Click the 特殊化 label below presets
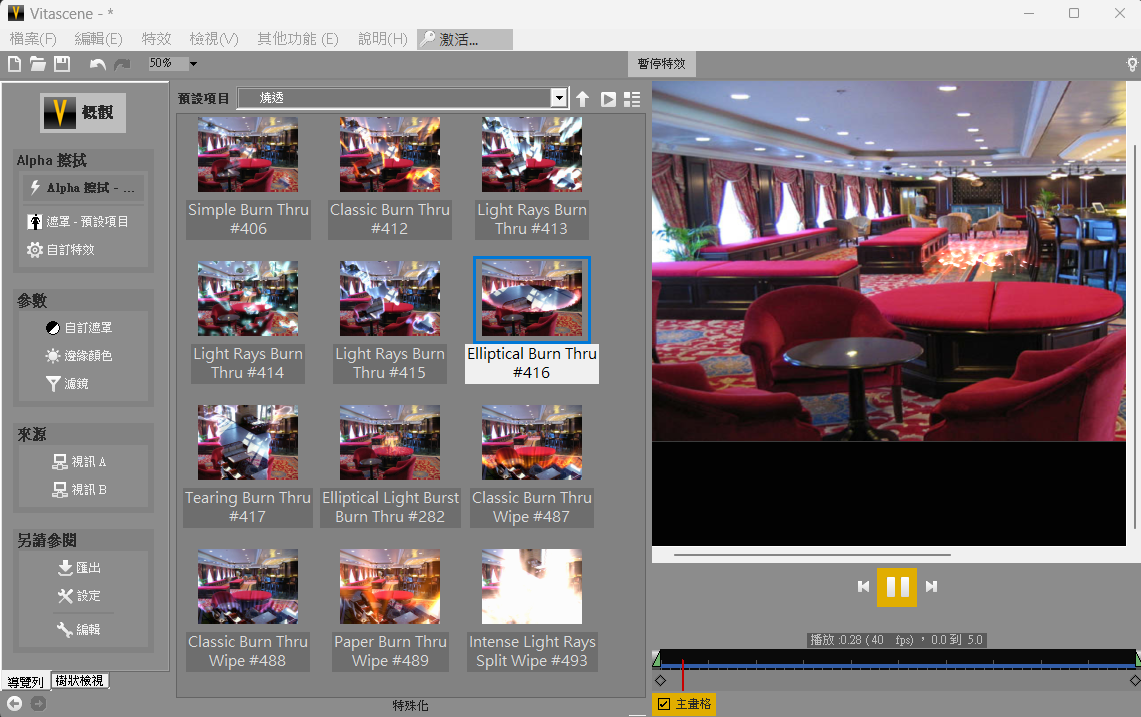1141x717 pixels. pos(410,705)
